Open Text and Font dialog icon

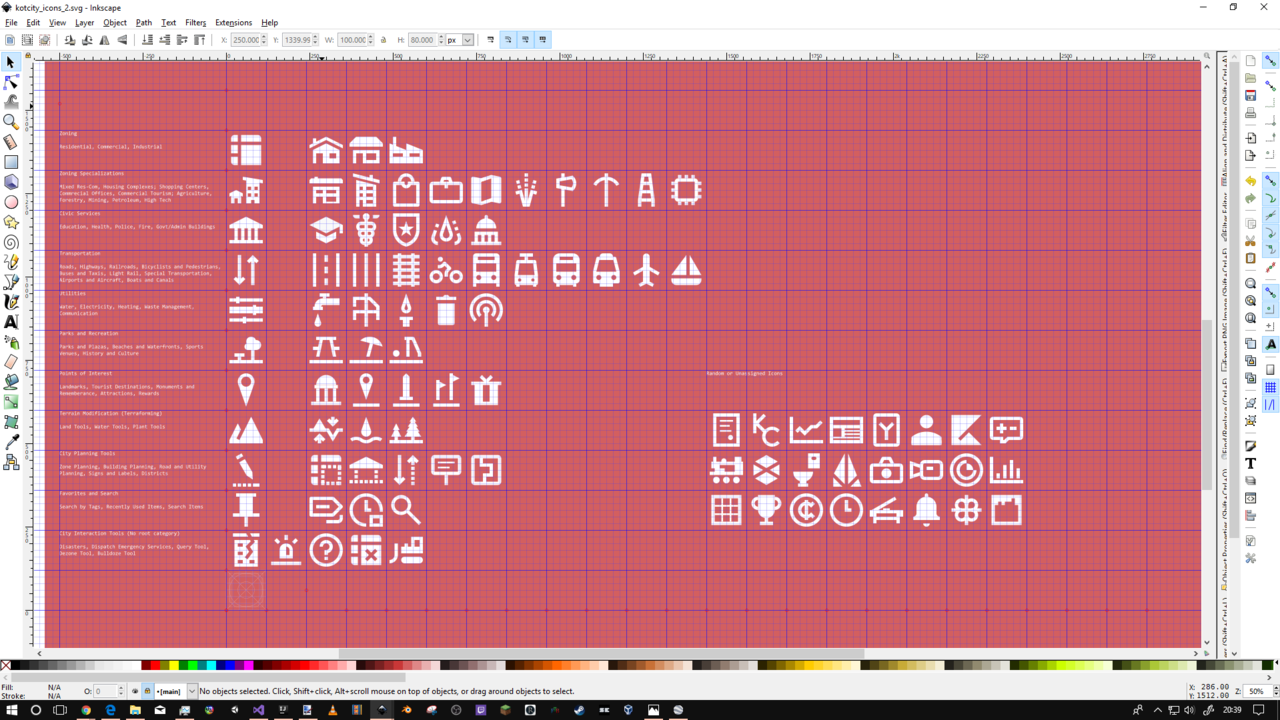point(1251,464)
